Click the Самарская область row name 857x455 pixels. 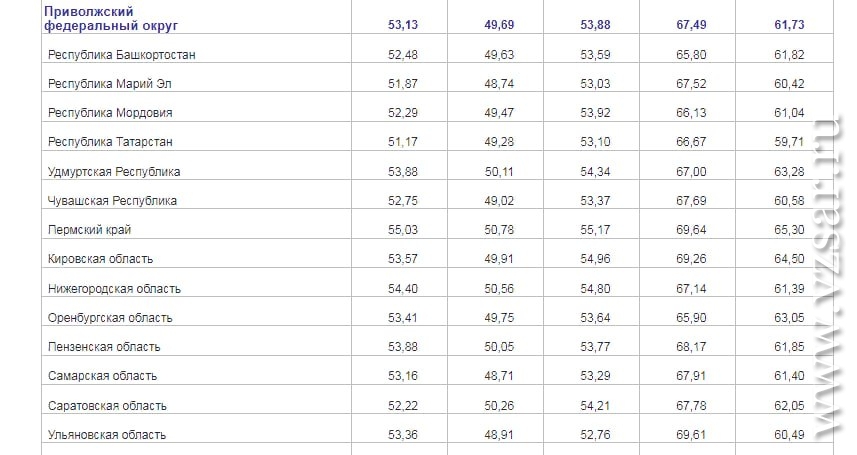(x=103, y=376)
